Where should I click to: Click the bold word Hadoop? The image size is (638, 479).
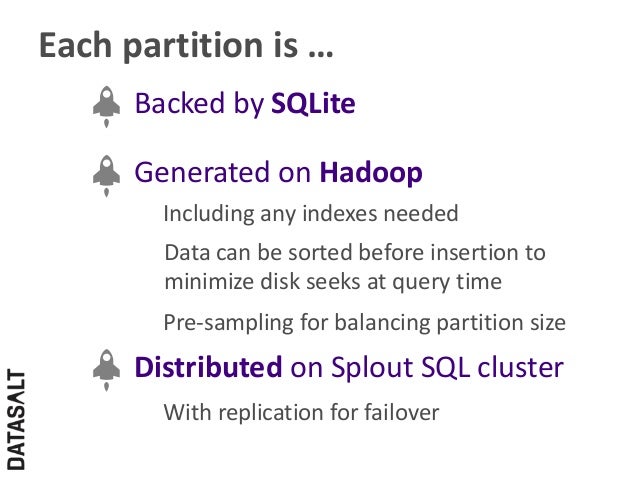tap(371, 173)
